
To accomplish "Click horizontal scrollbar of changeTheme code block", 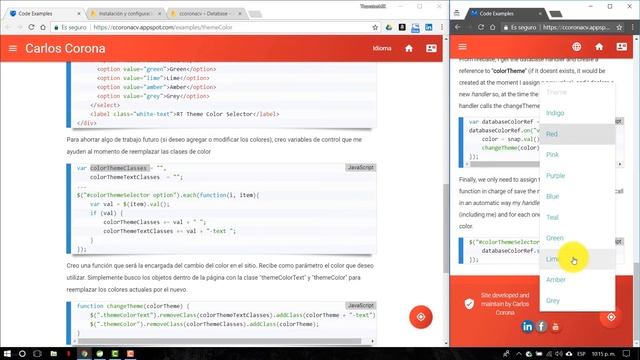I will pos(220,341).
